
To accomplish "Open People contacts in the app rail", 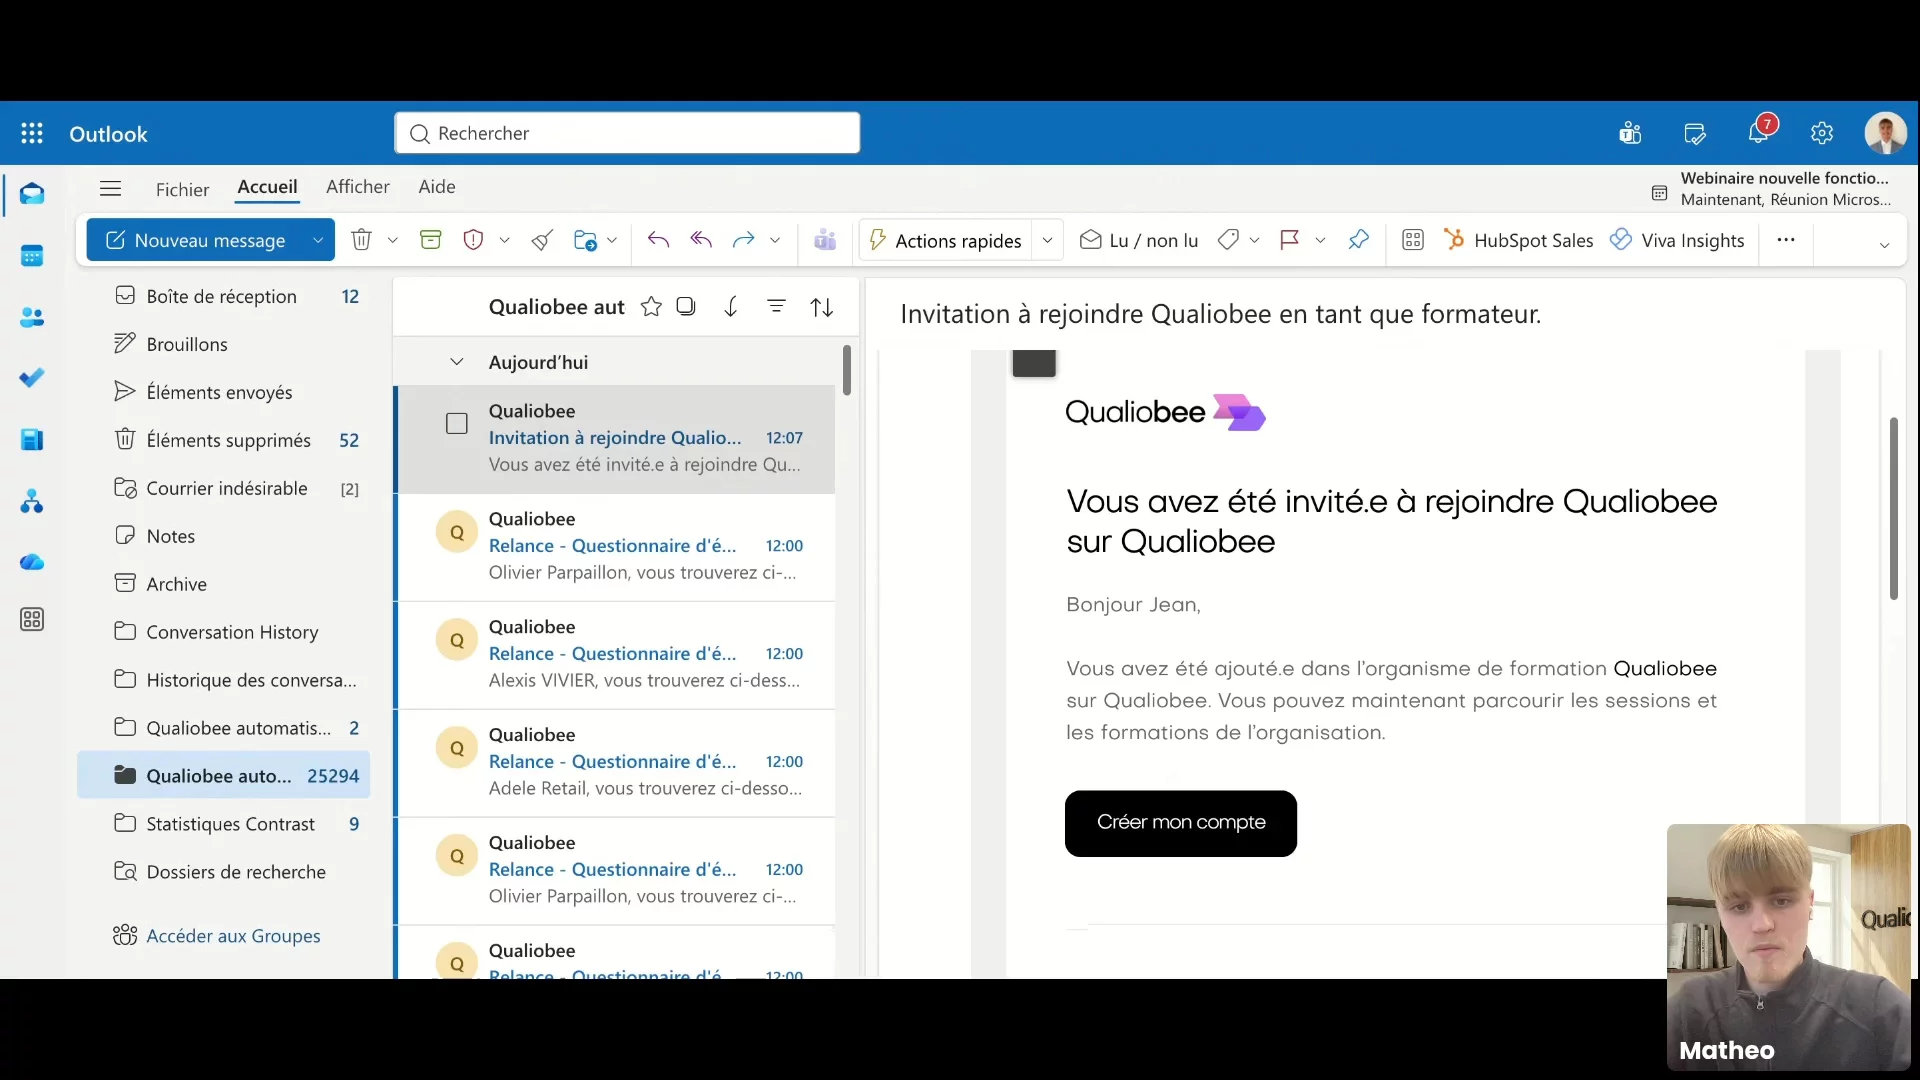I will [32, 317].
